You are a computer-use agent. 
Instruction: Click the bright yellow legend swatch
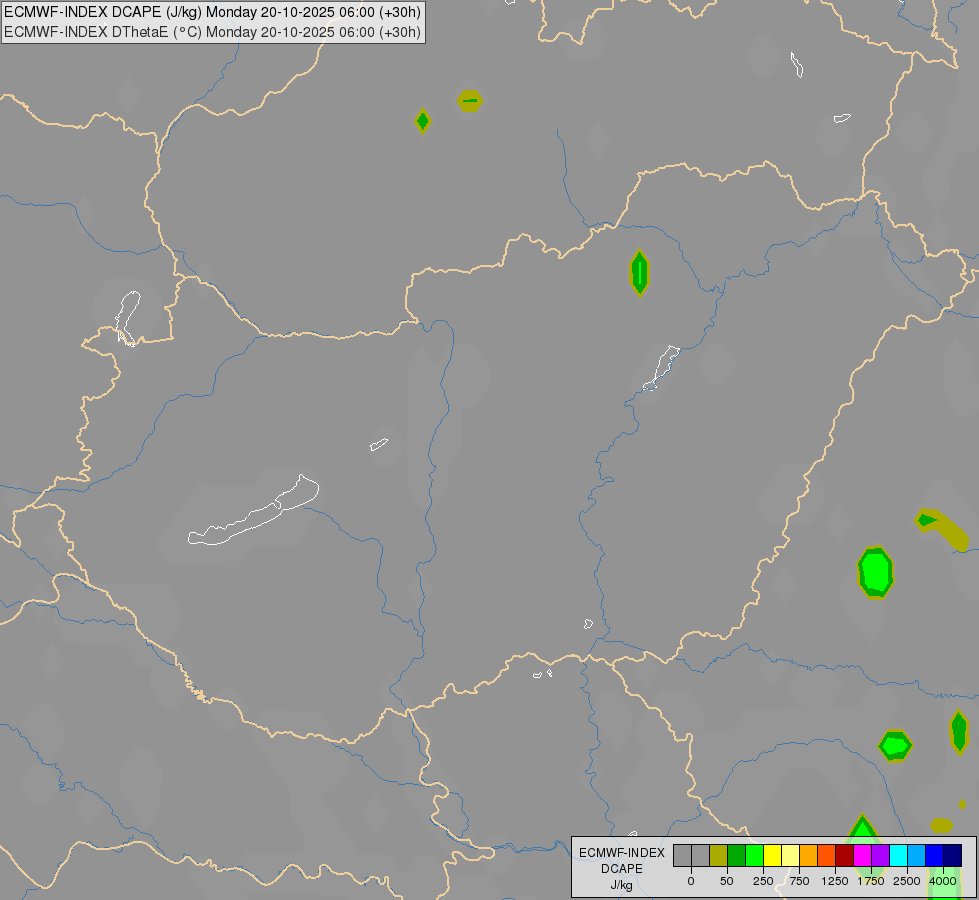[x=772, y=855]
